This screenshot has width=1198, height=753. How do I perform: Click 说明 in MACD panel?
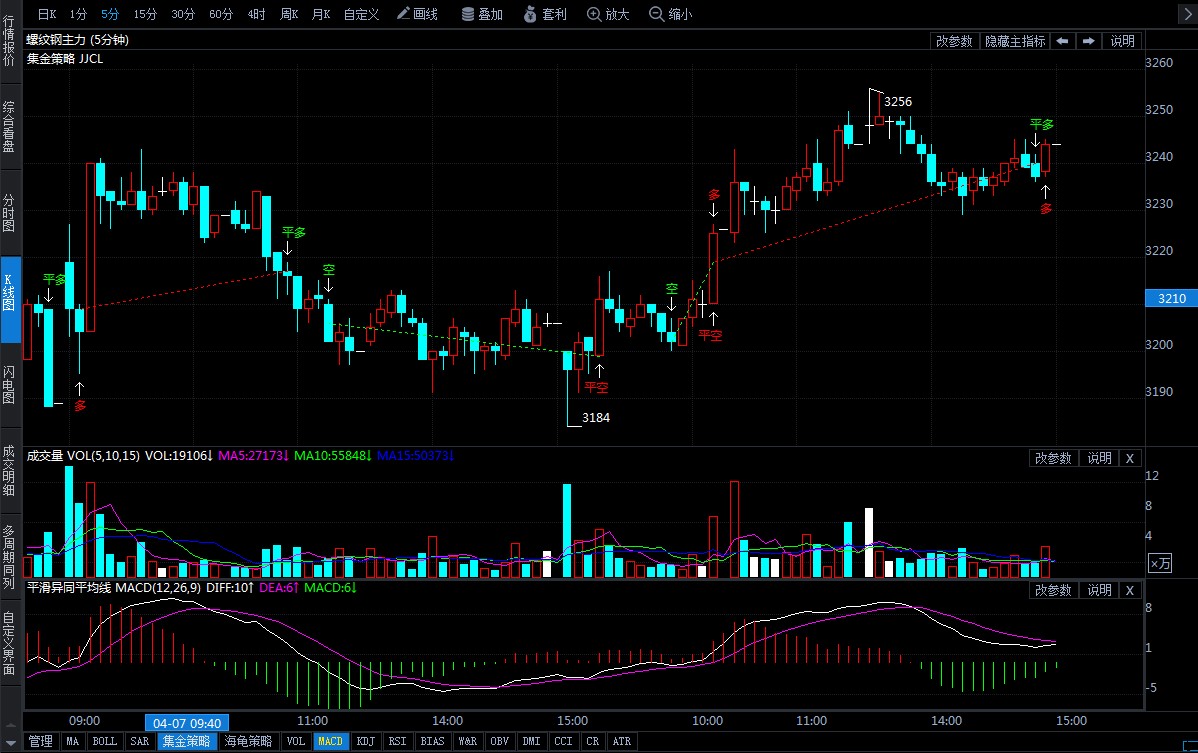pyautogui.click(x=1099, y=590)
